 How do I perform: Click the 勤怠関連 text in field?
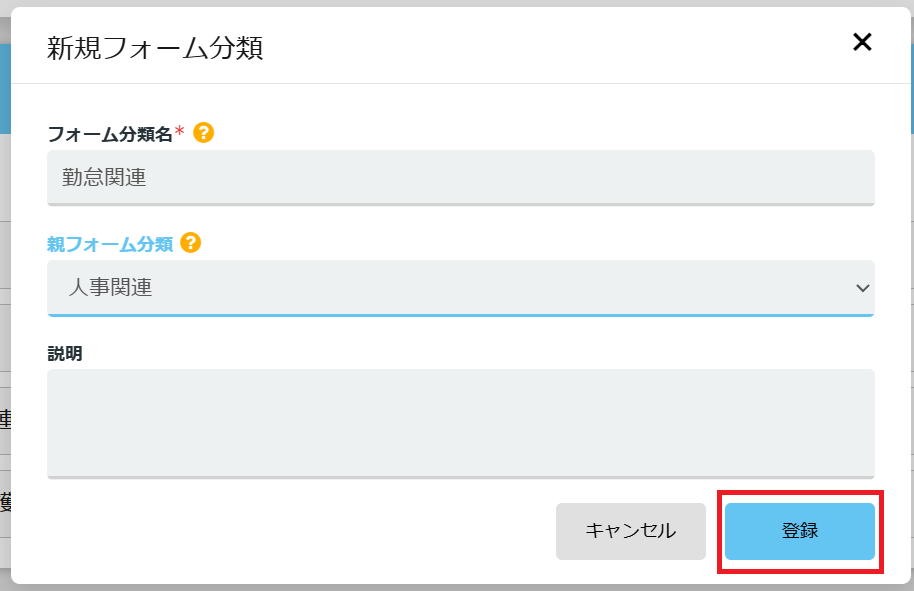click(x=104, y=177)
